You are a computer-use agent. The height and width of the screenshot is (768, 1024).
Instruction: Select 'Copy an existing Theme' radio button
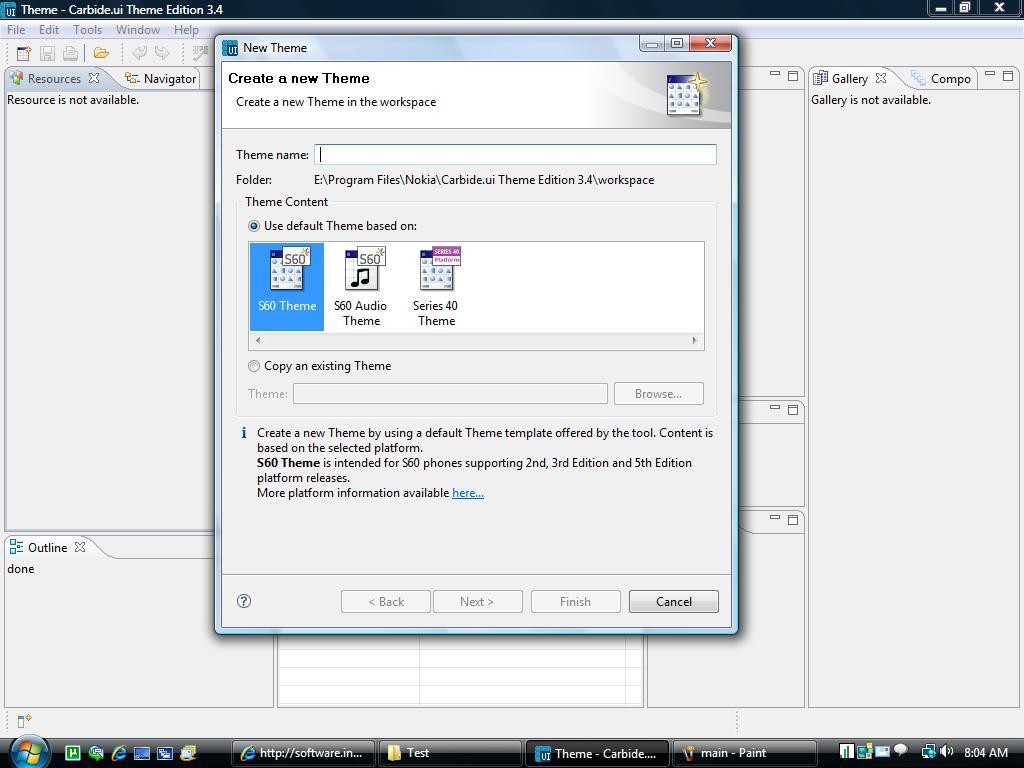point(254,366)
